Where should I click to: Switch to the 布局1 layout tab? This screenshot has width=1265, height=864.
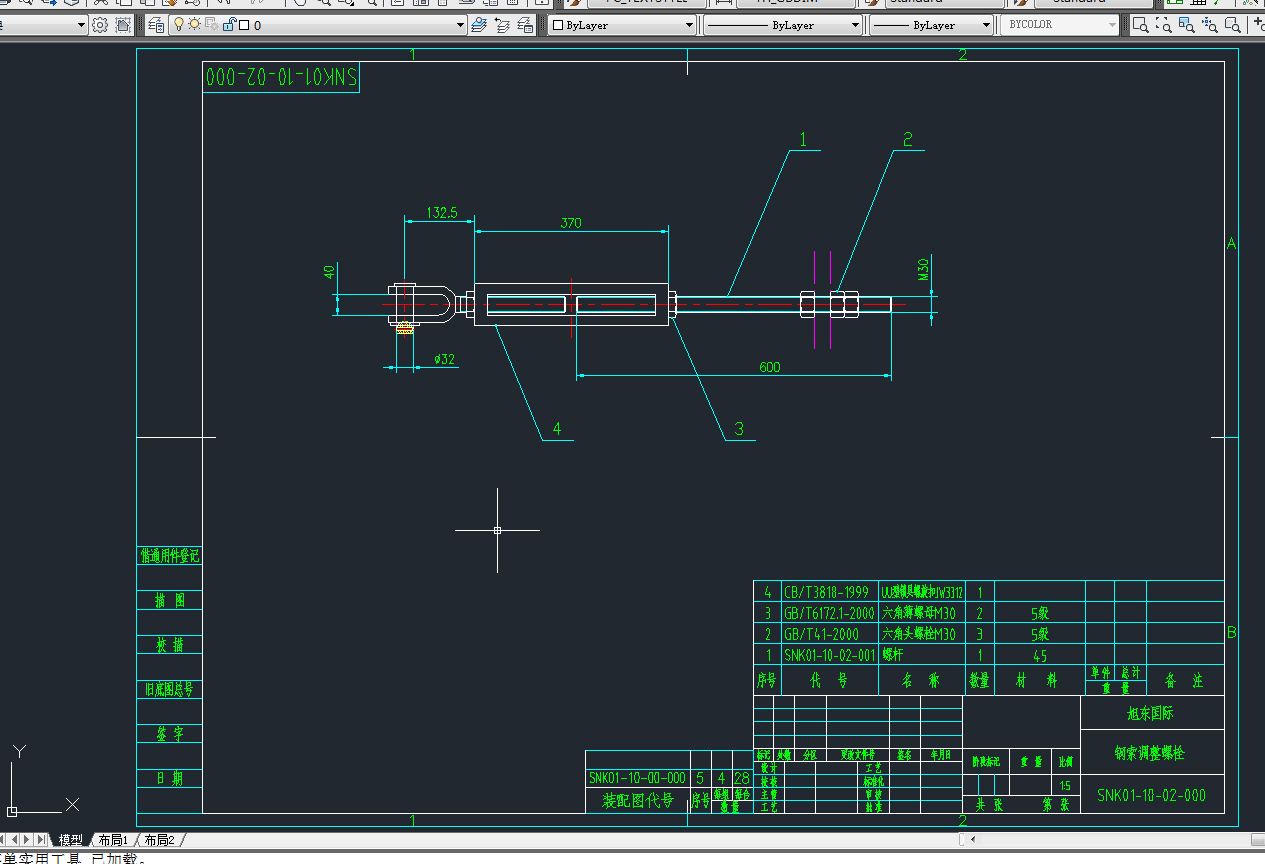(112, 840)
